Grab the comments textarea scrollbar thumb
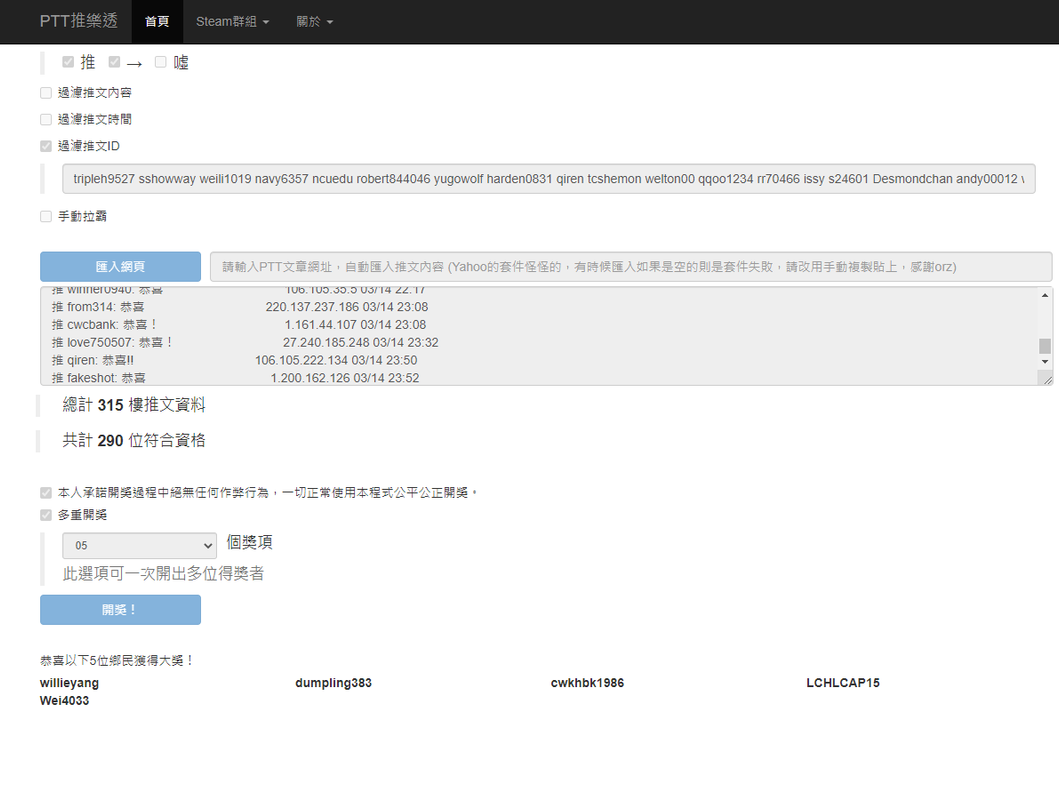This screenshot has width=1059, height=800. (x=1045, y=346)
